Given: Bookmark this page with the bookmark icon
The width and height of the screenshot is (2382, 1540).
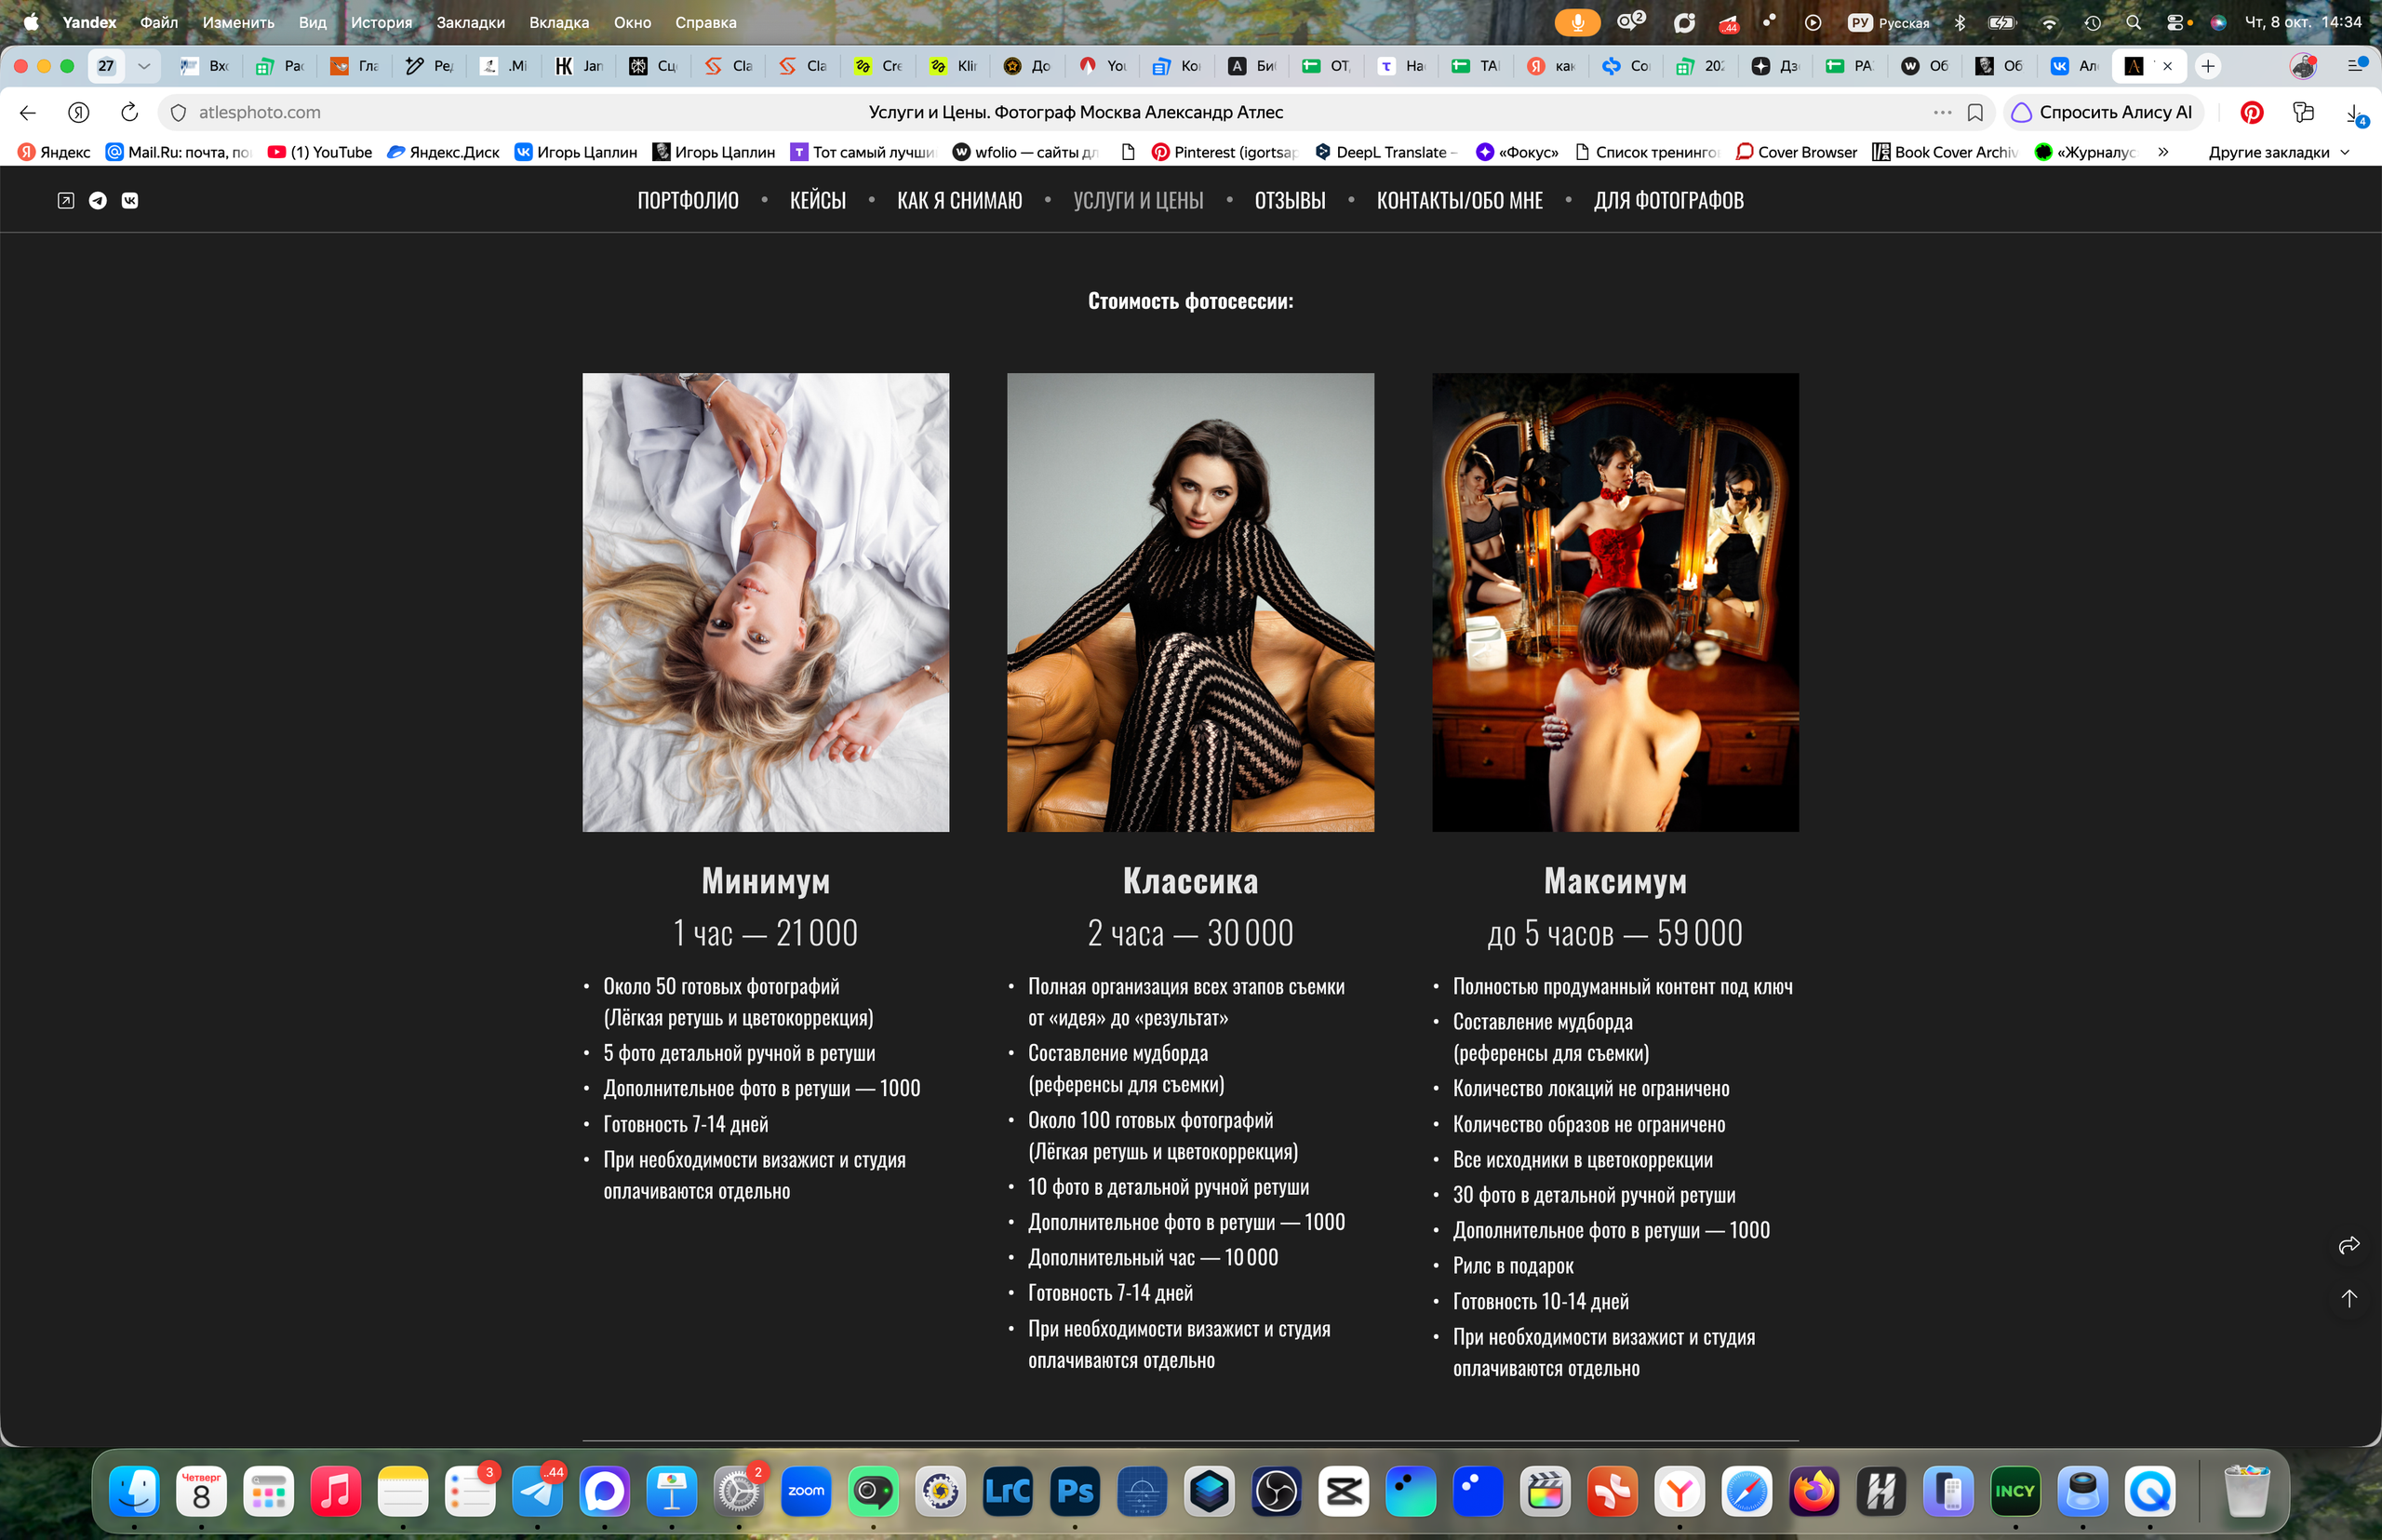Looking at the screenshot, I should point(1975,113).
